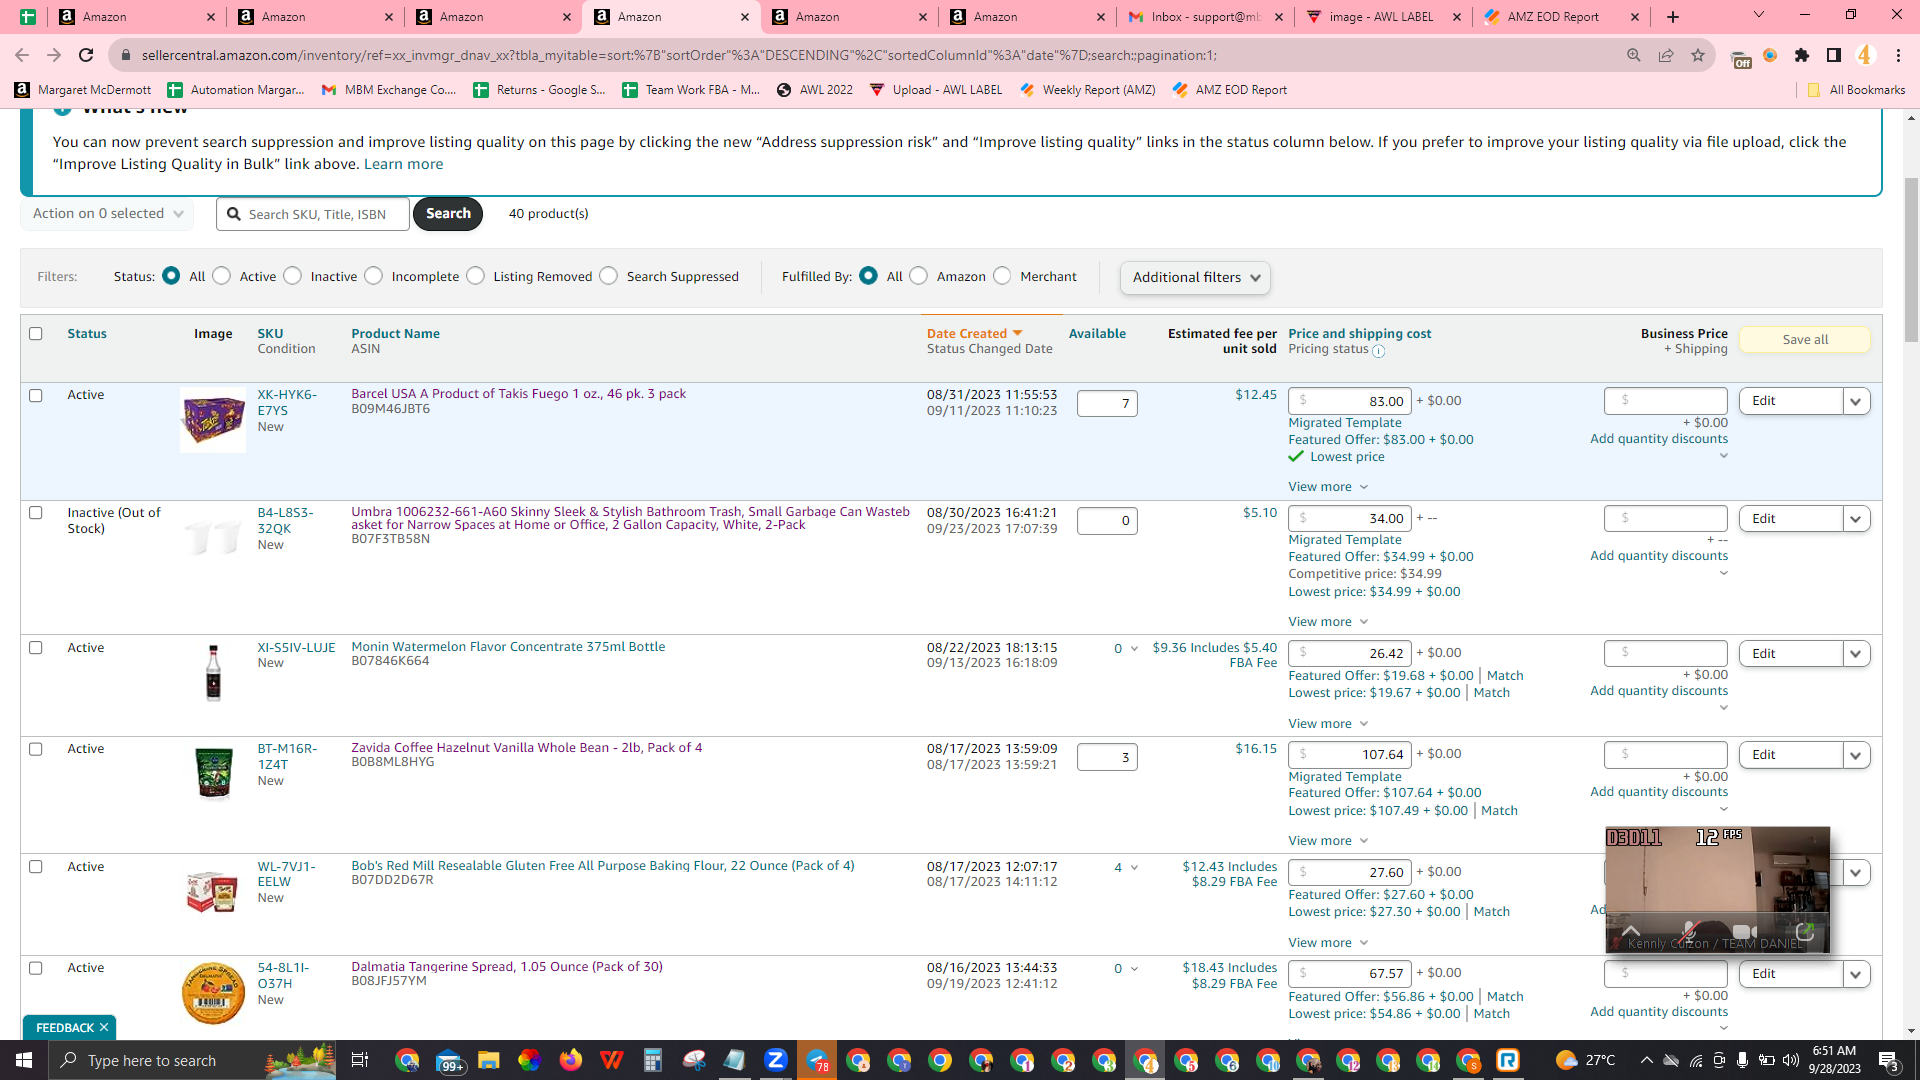
Task: Choose the Search Suppressed status filter
Action: (609, 276)
